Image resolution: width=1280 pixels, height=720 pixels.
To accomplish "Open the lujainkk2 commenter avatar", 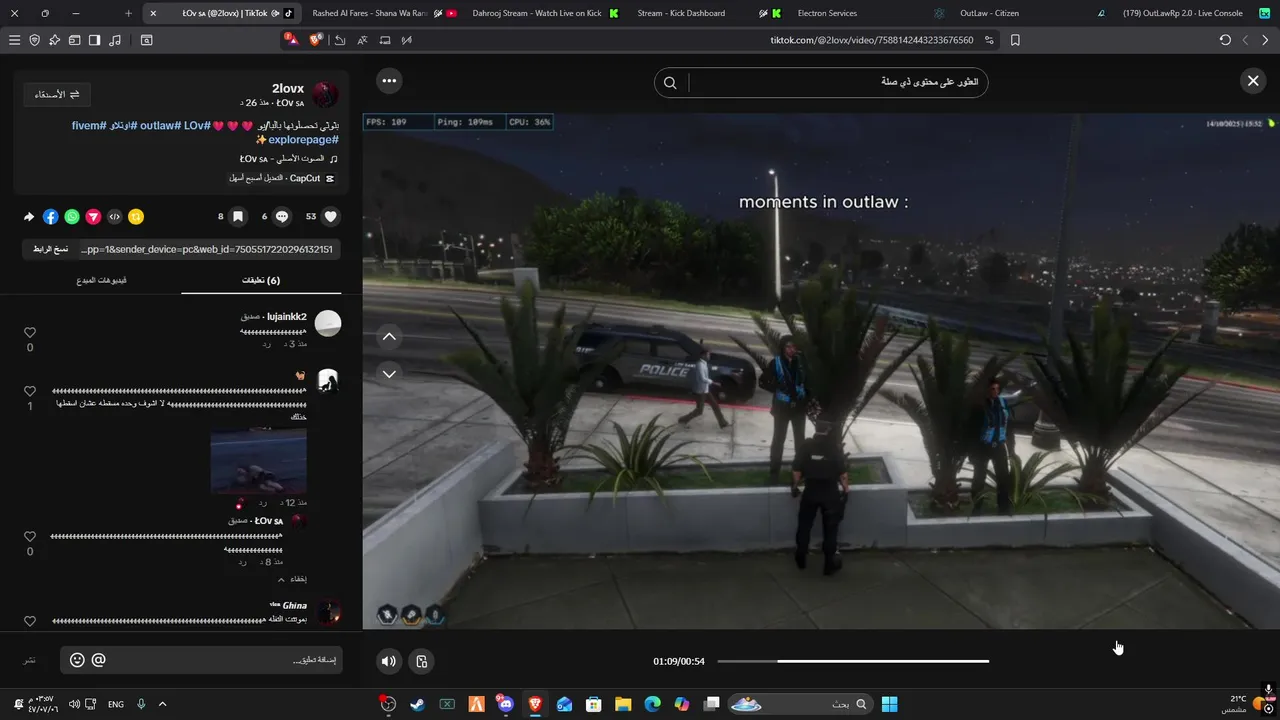I will coord(328,323).
